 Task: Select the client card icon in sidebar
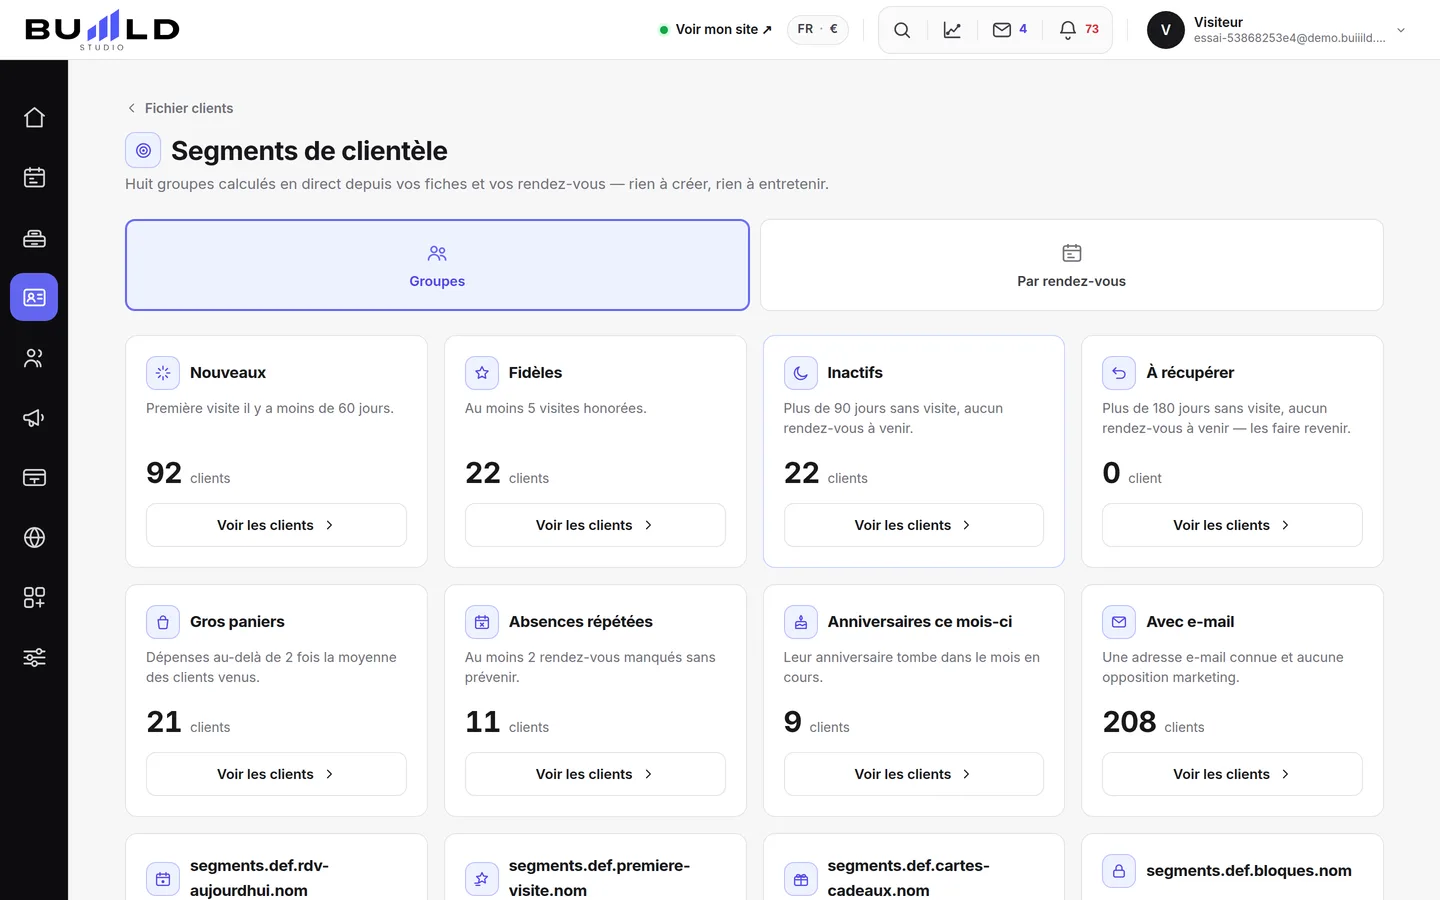(x=34, y=298)
